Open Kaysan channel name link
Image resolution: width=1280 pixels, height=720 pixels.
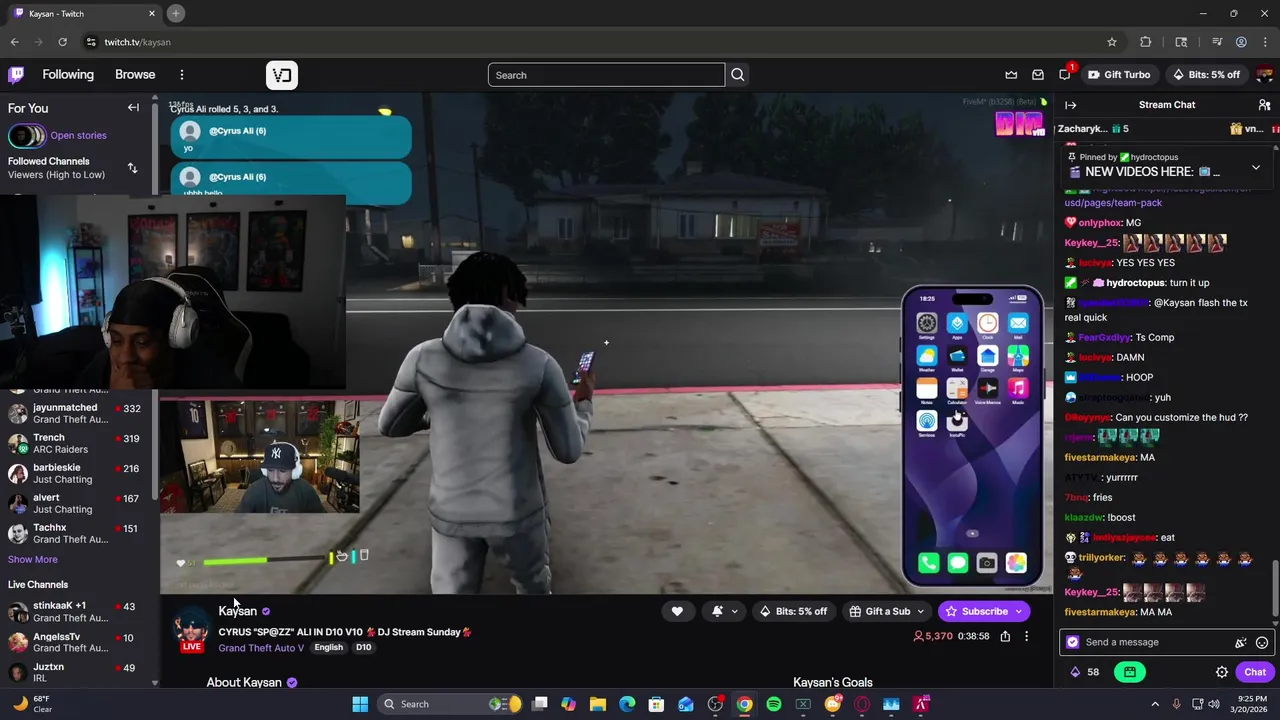pos(238,611)
